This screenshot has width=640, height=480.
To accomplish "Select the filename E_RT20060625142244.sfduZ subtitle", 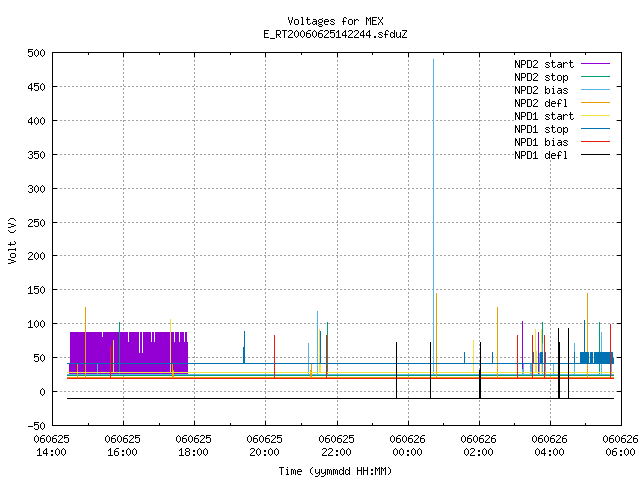I will click(335, 34).
